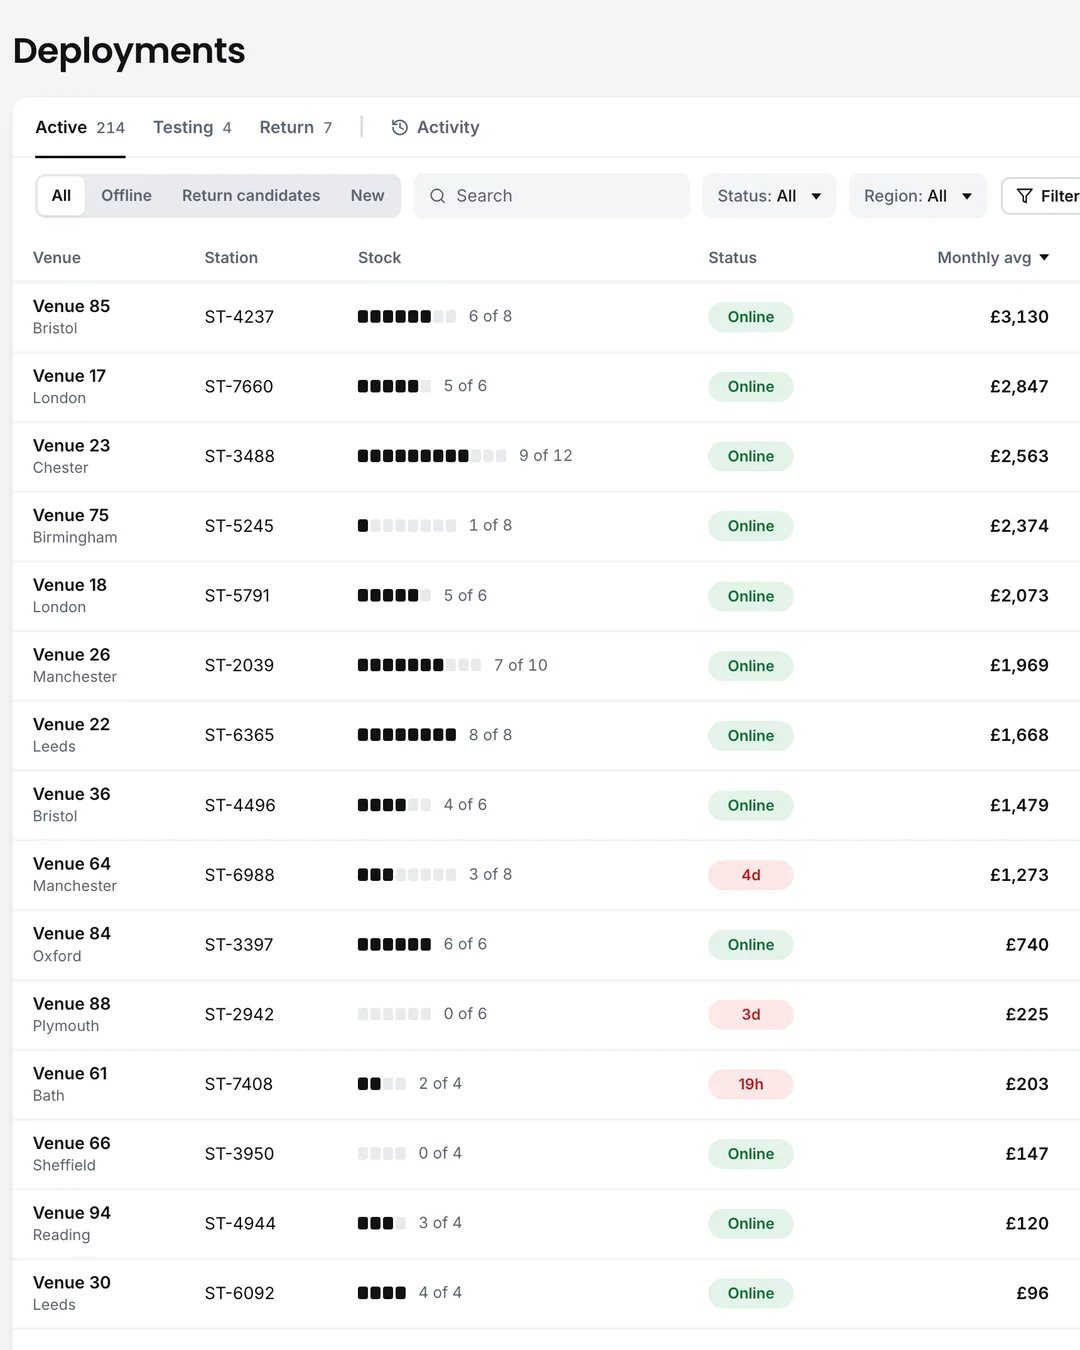Open the Activity tab
This screenshot has width=1080, height=1350.
[x=435, y=127]
